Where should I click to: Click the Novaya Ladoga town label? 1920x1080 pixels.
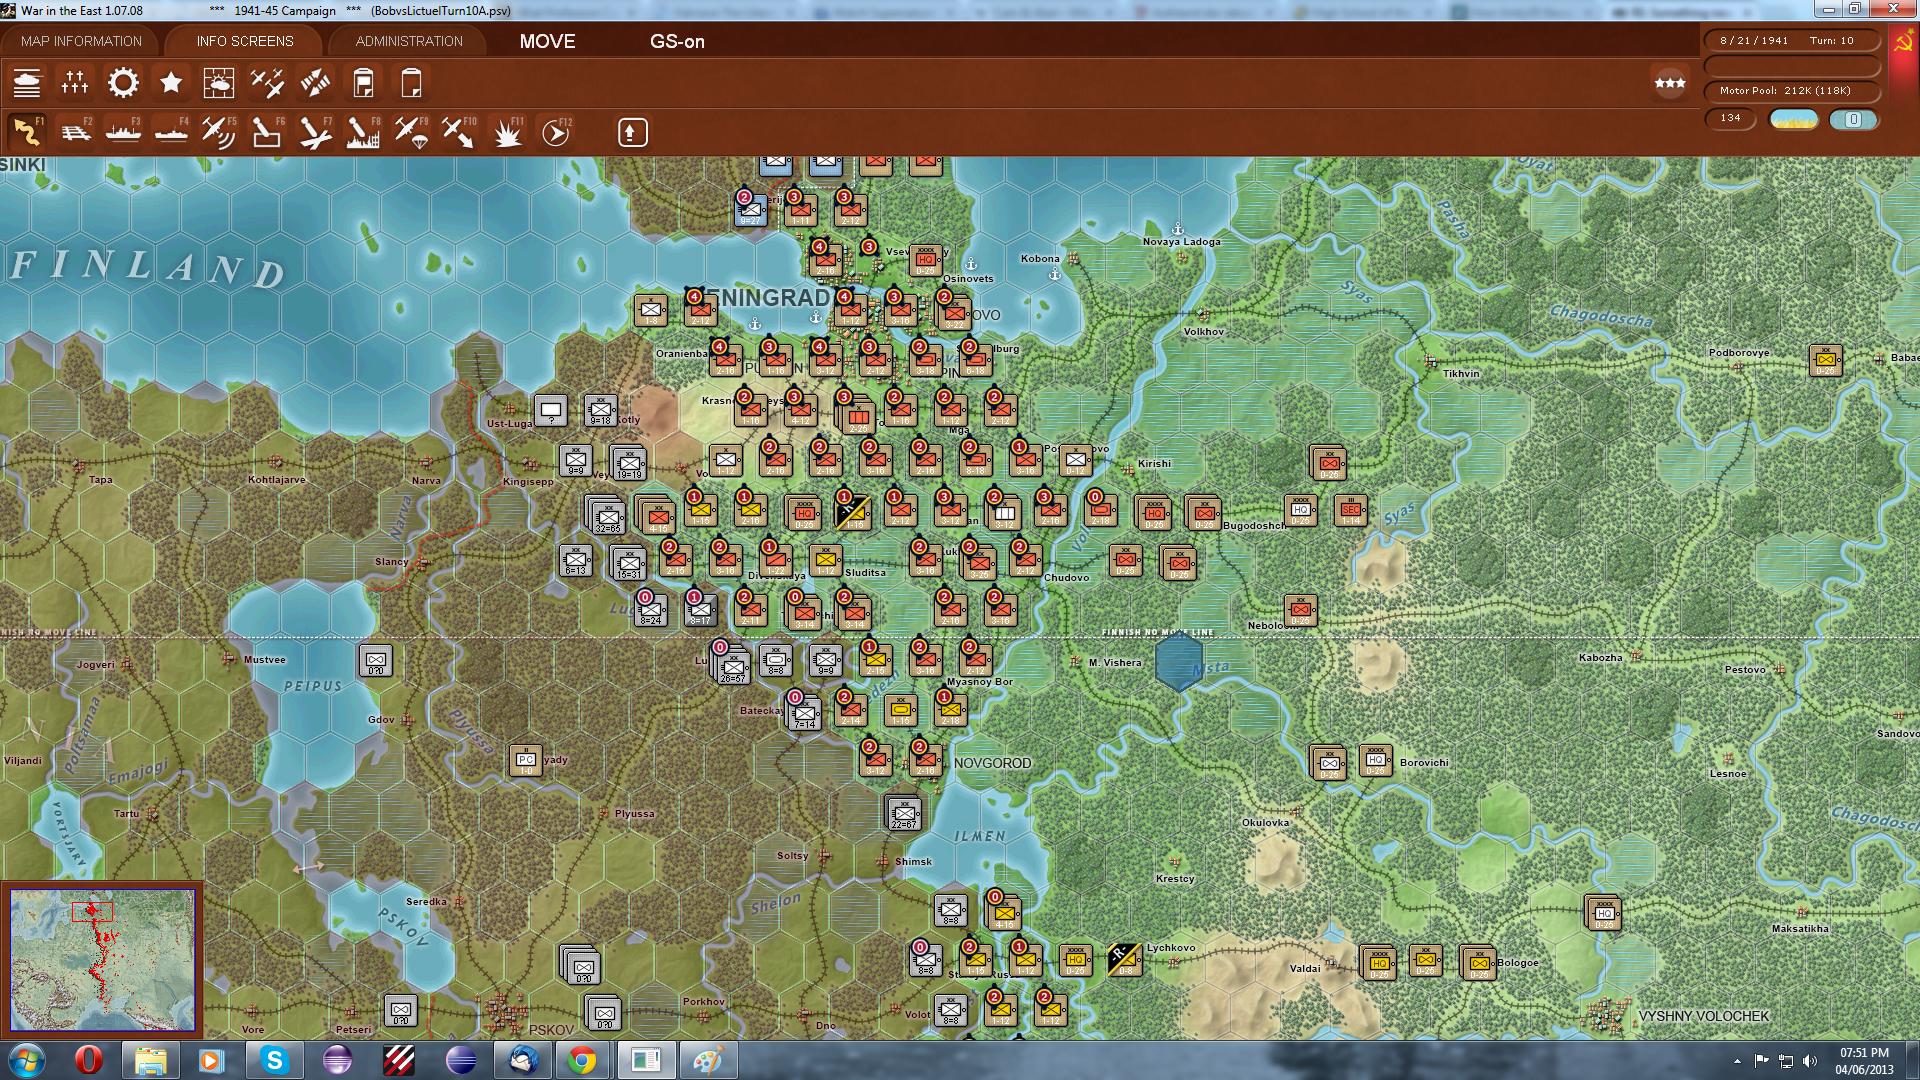(x=1181, y=241)
